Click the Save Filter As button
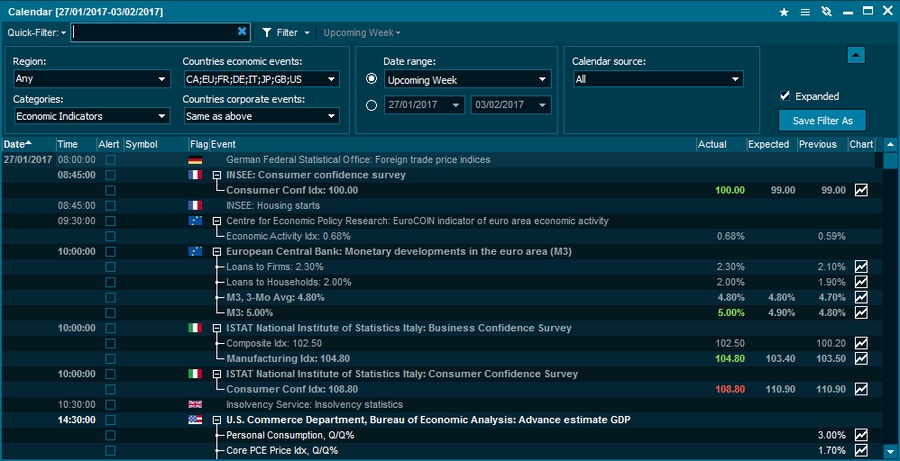 821,121
